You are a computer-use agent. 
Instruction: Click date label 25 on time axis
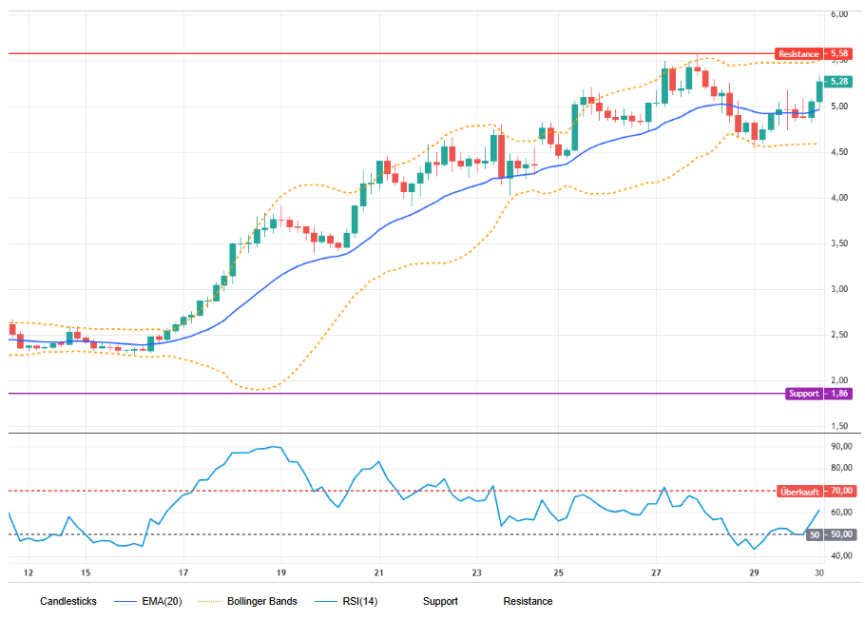click(x=558, y=573)
